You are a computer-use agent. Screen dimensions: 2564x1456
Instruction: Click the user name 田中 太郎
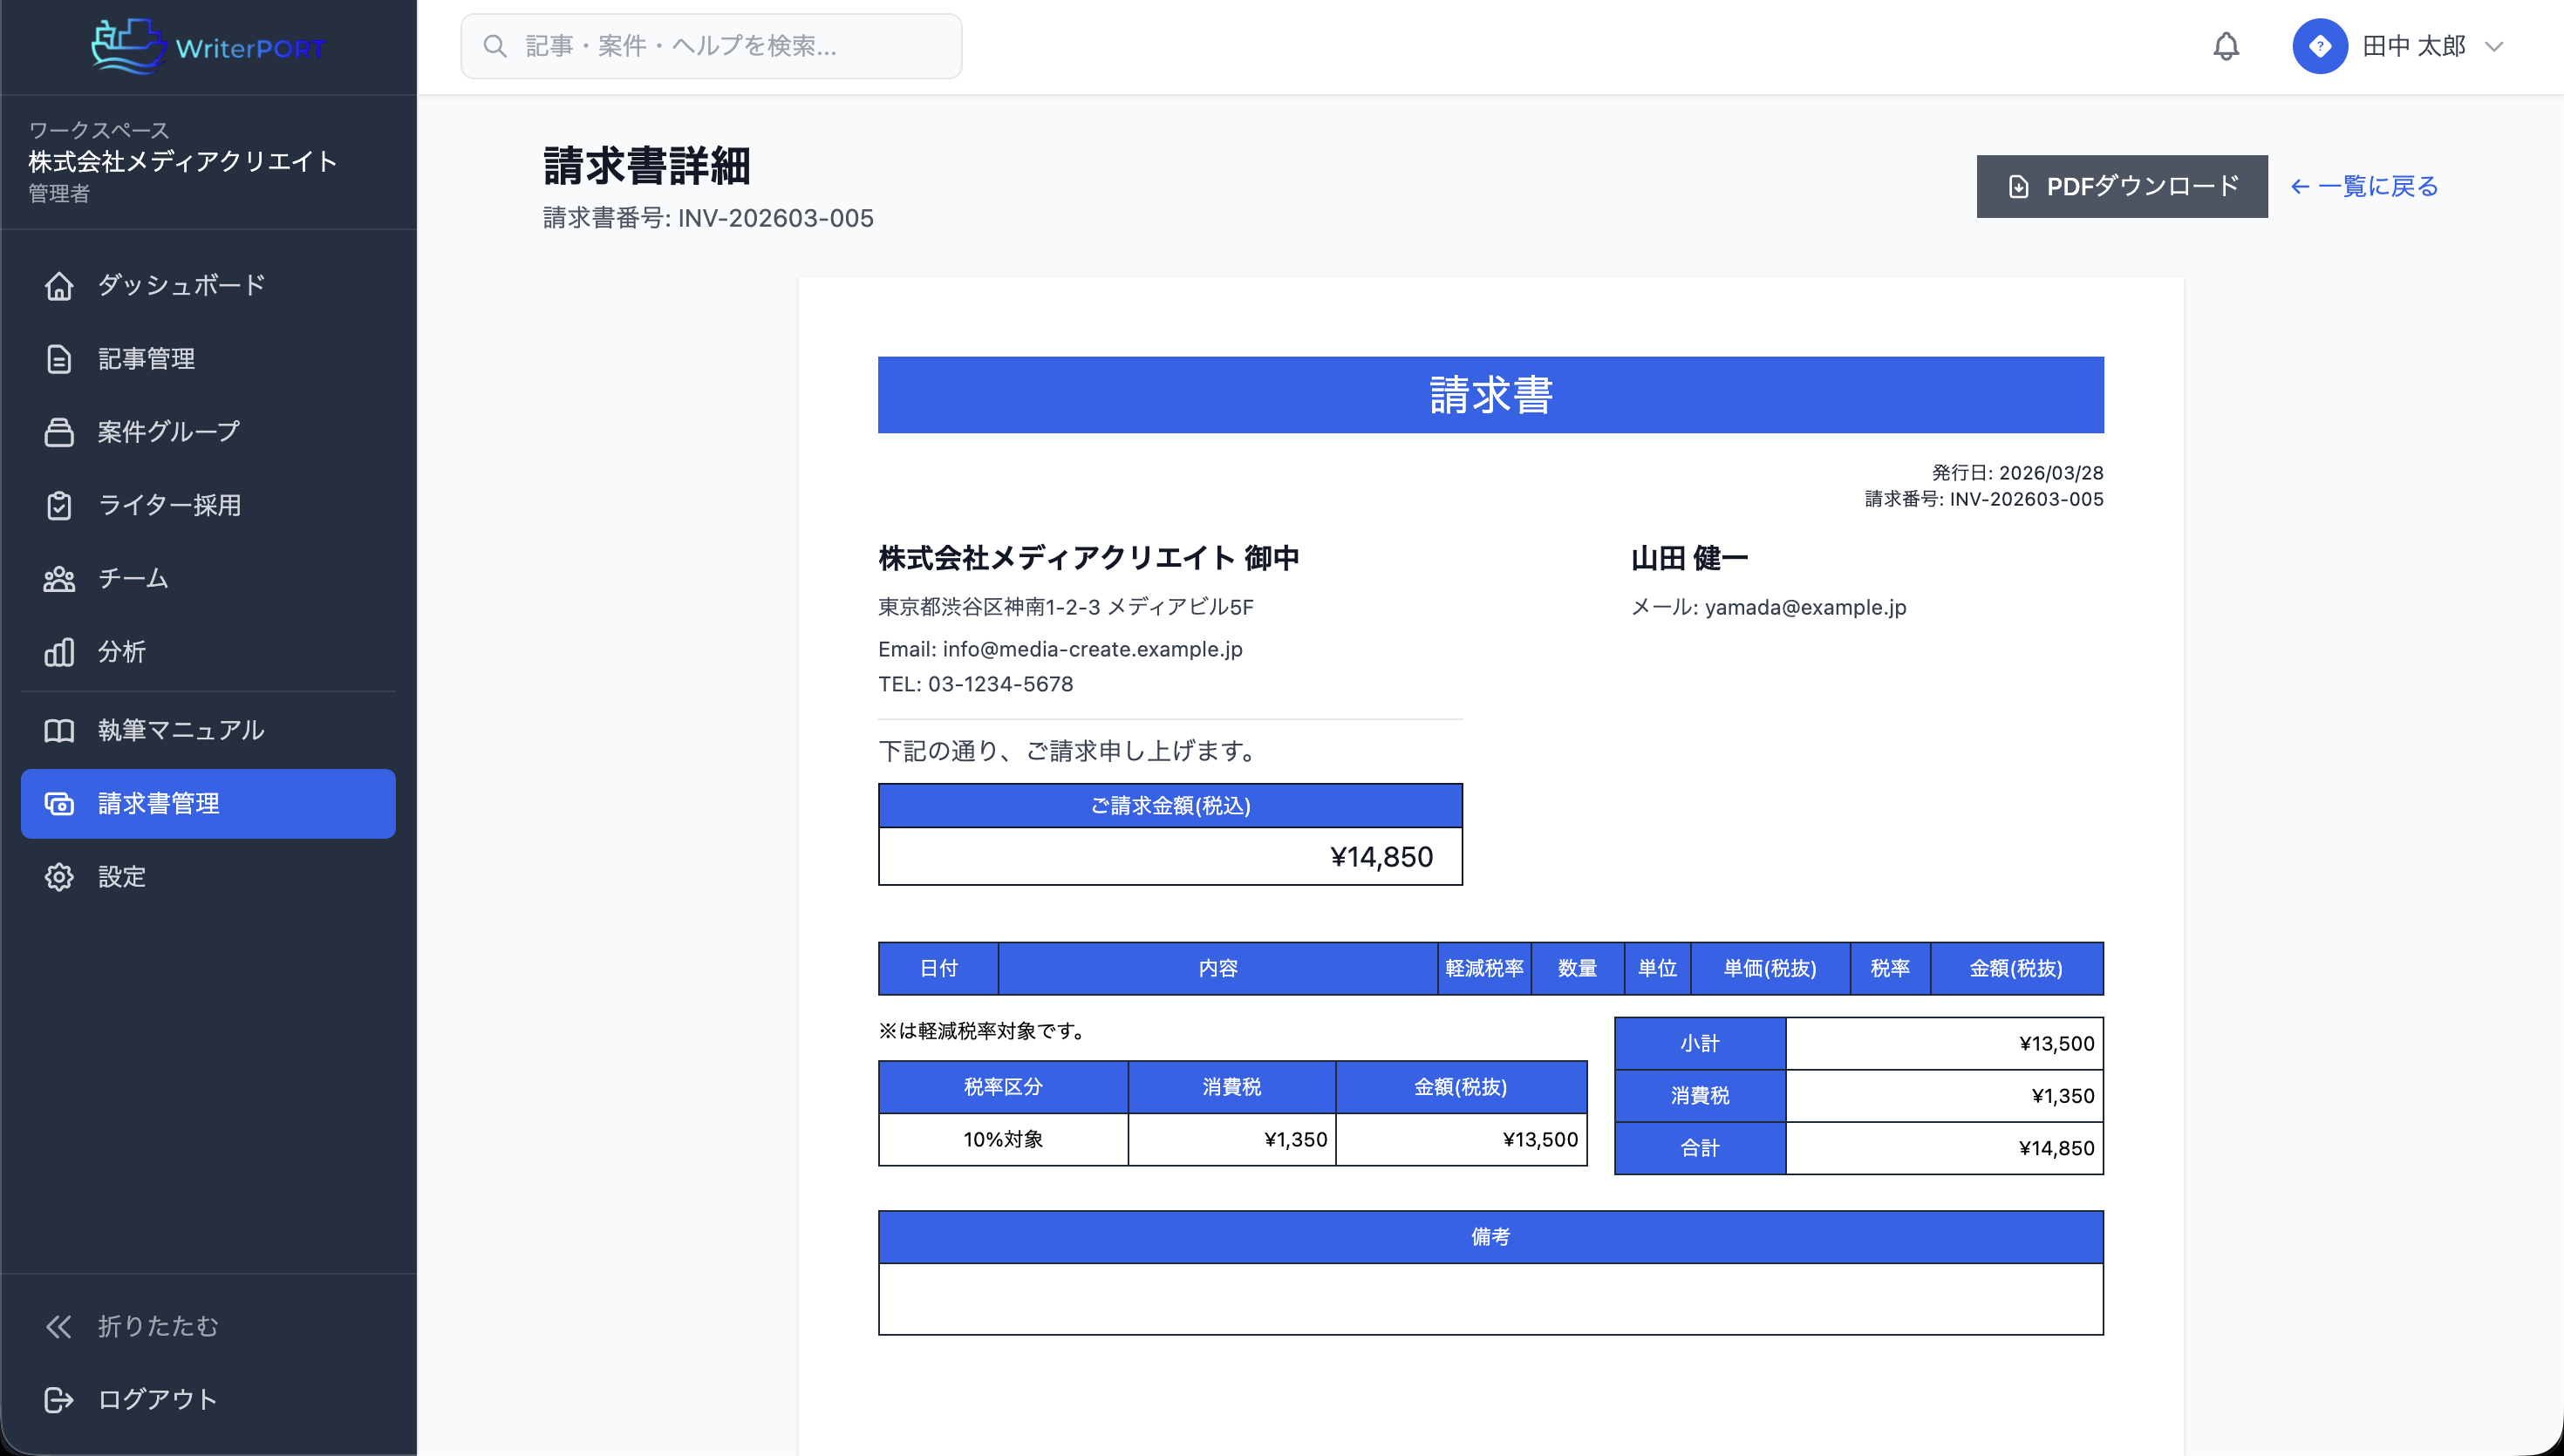2414,46
